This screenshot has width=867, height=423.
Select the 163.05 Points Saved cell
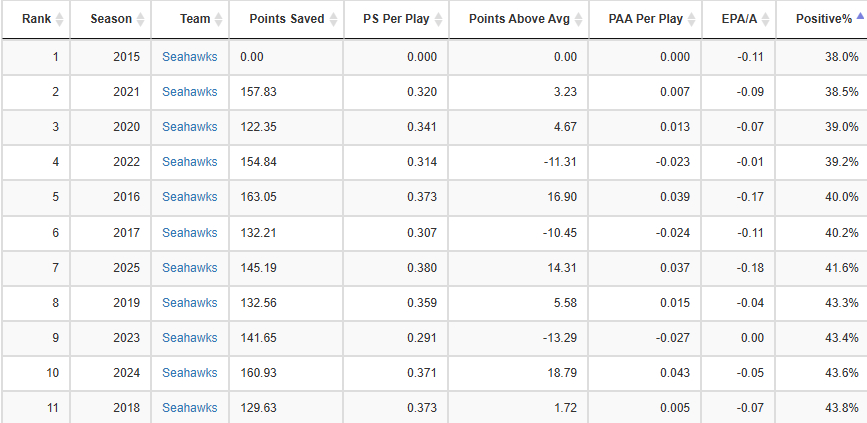pyautogui.click(x=261, y=197)
